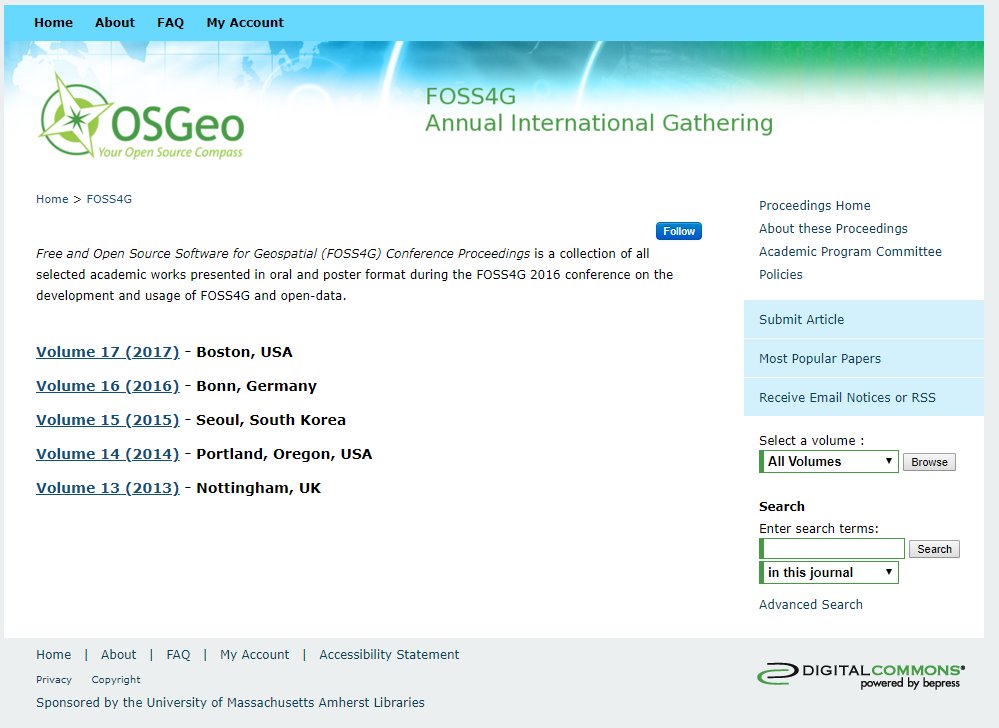Click the blue Follow button
Viewport: 999px width, 728px height.
coord(679,231)
